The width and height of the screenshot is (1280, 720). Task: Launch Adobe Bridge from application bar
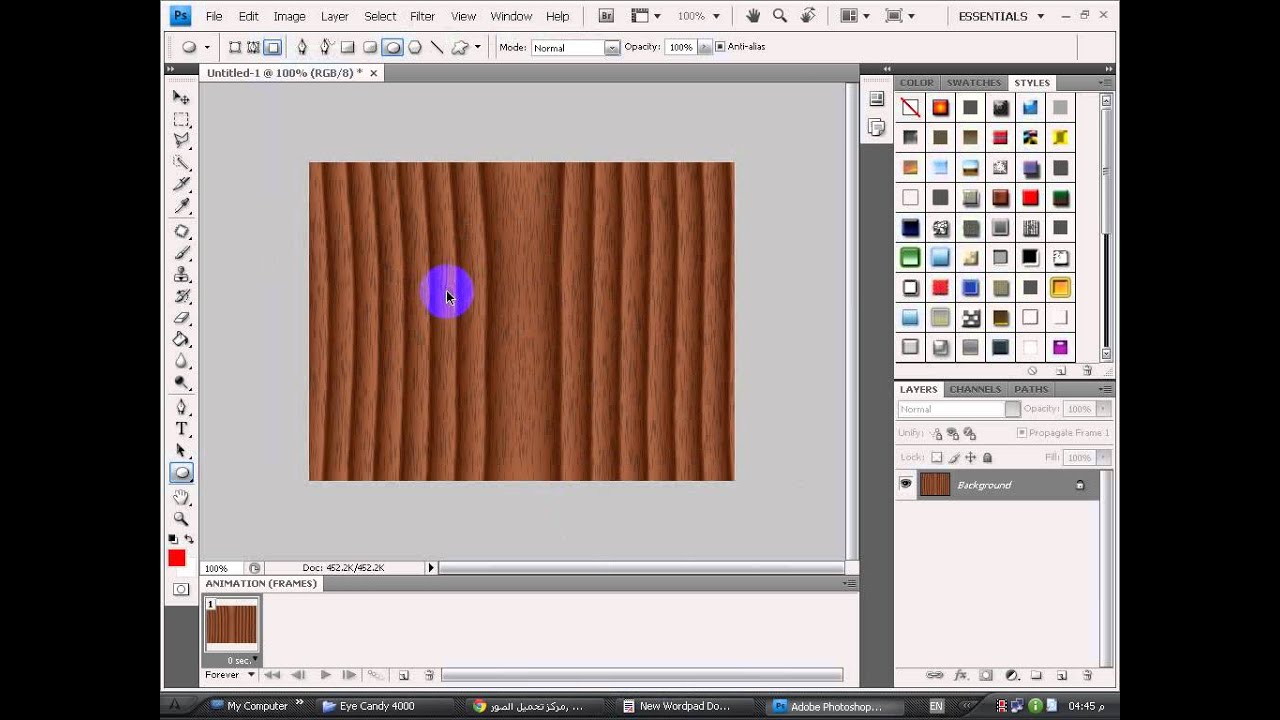605,16
